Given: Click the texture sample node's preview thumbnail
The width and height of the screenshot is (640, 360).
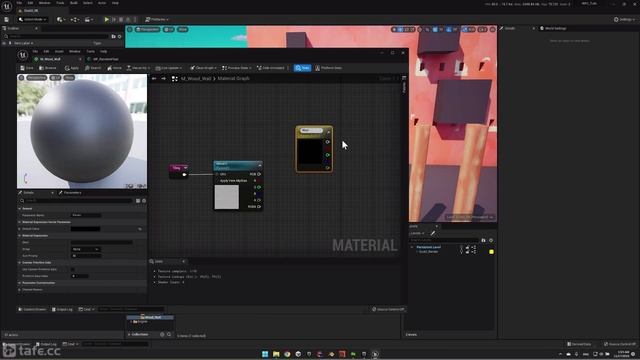Looking at the screenshot, I should (x=227, y=197).
